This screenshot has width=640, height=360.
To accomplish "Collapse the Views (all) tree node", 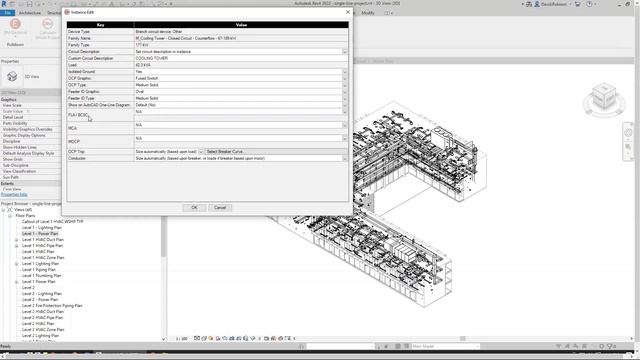I will click(x=3, y=210).
